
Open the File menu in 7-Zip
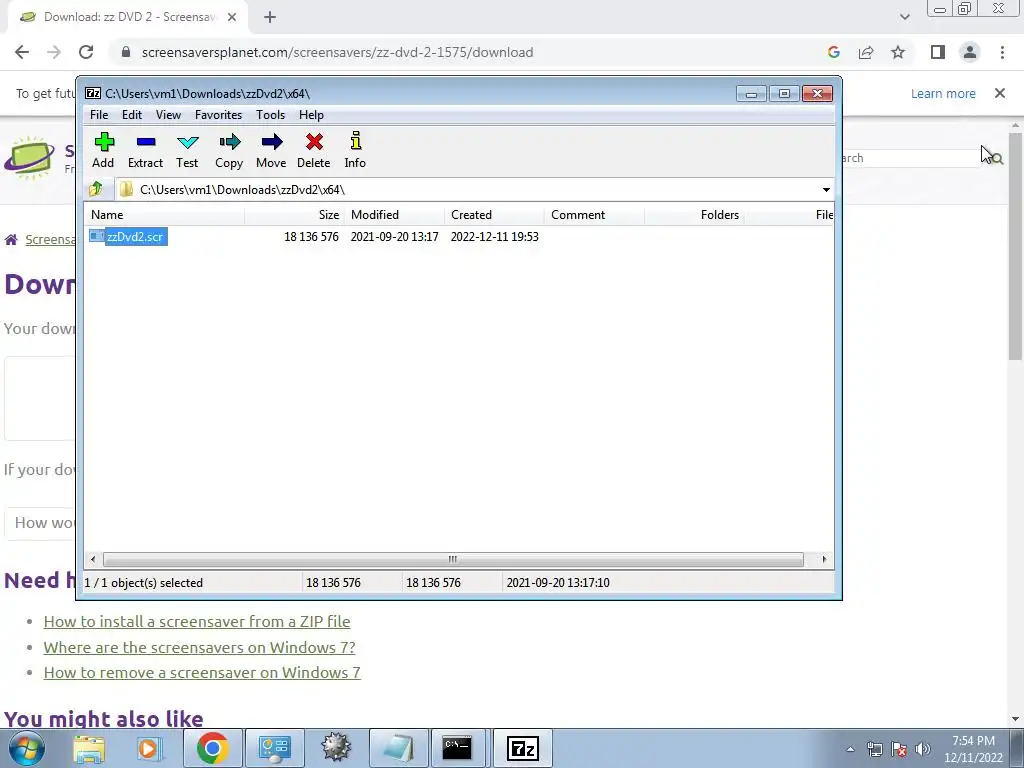click(99, 115)
